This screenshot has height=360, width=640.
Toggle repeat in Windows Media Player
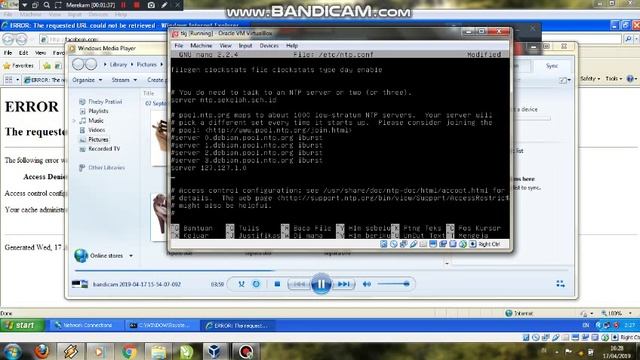click(x=256, y=284)
